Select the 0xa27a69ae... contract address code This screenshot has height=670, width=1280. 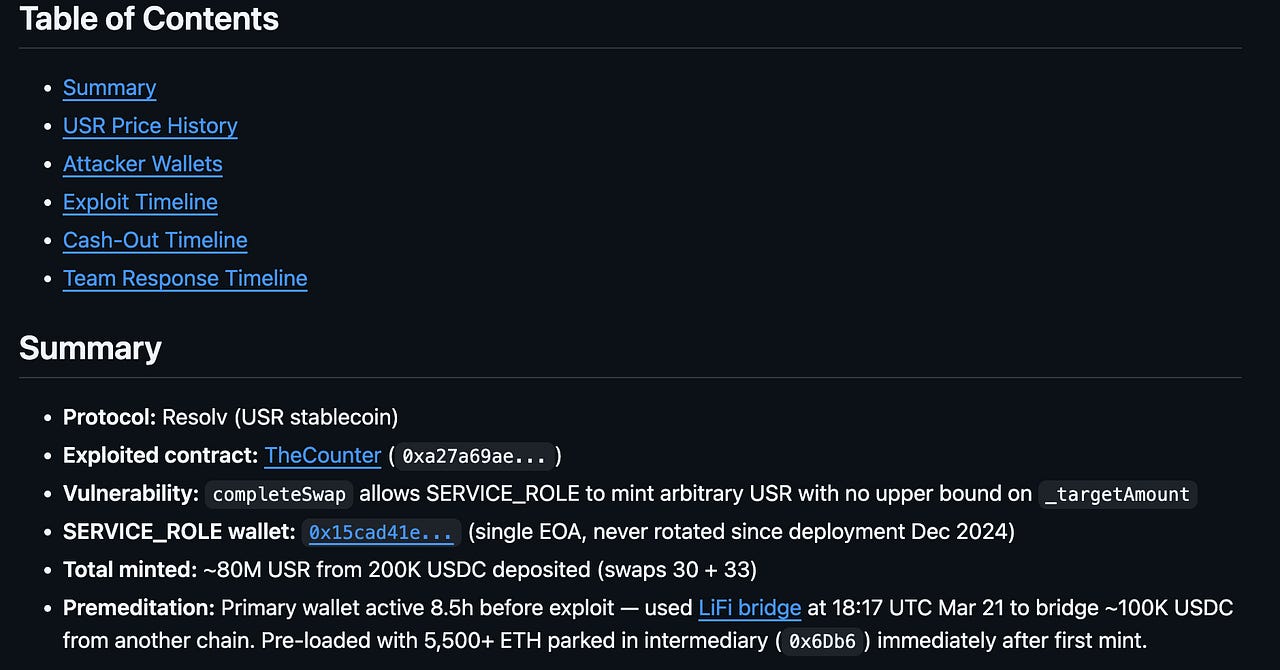[474, 456]
